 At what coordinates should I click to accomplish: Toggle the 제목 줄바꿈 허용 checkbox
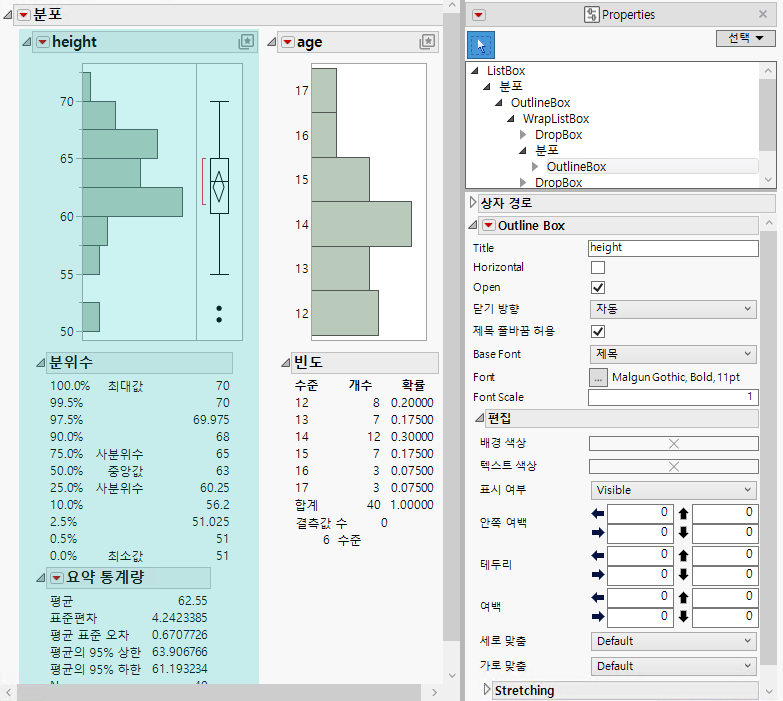coord(598,331)
